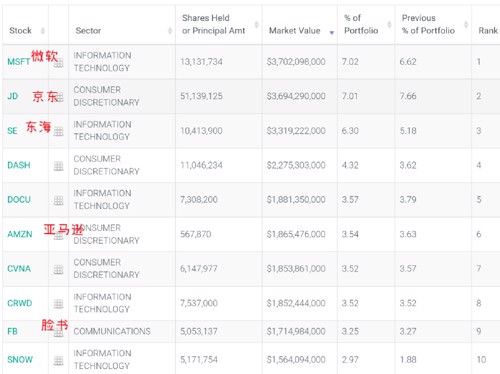Open the grid icon beside MSFT
Viewport: 500px width, 374px height.
click(58, 63)
